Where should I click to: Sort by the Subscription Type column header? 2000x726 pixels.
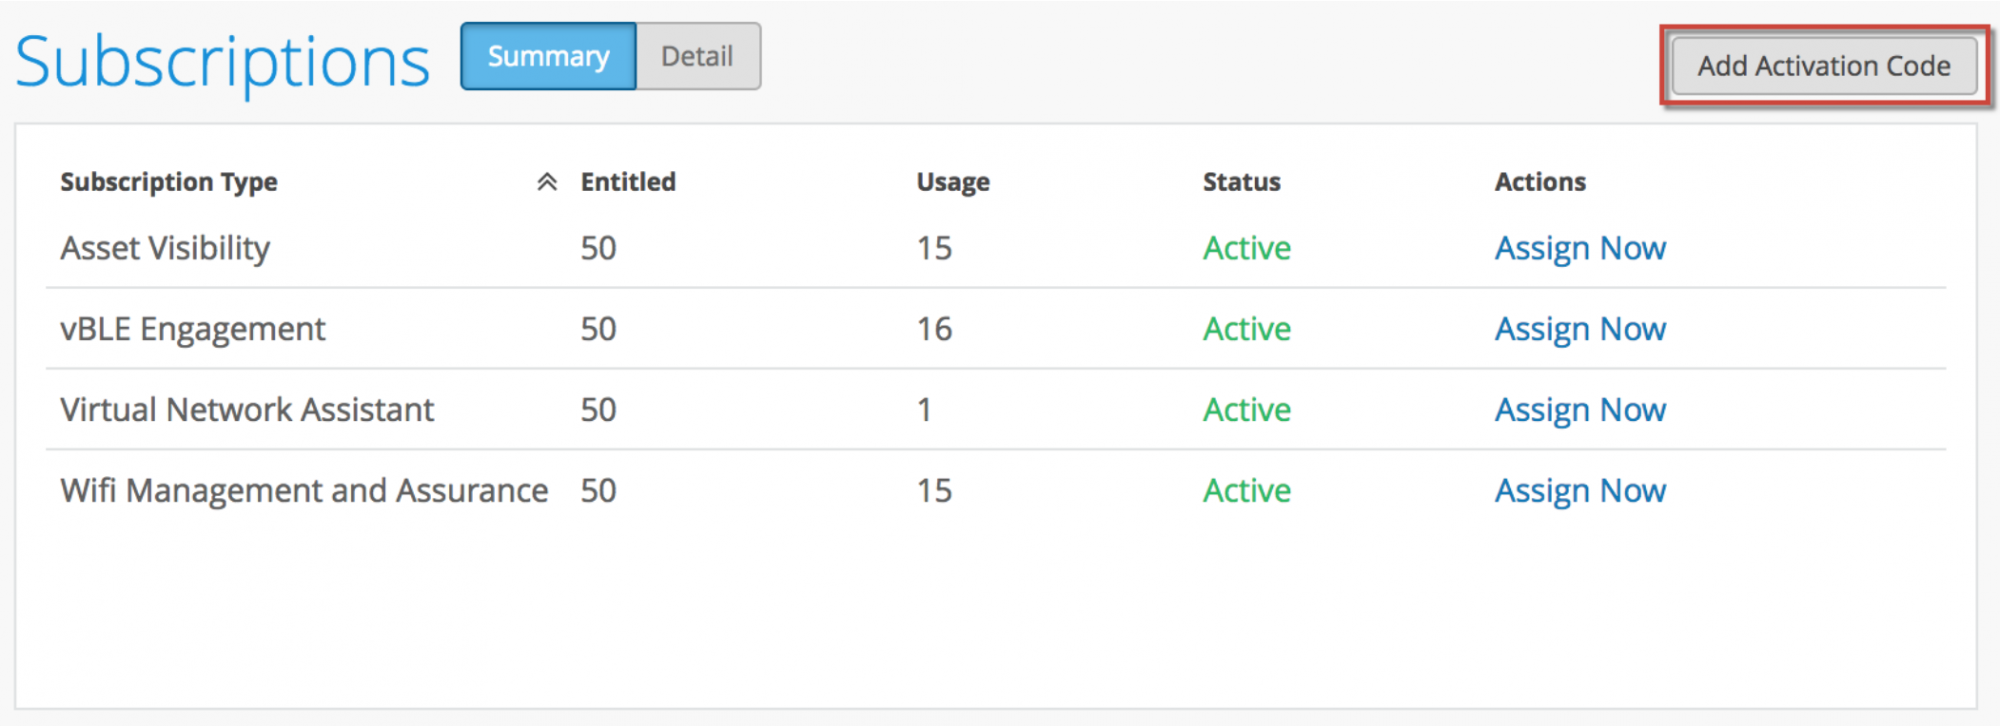pyautogui.click(x=169, y=182)
